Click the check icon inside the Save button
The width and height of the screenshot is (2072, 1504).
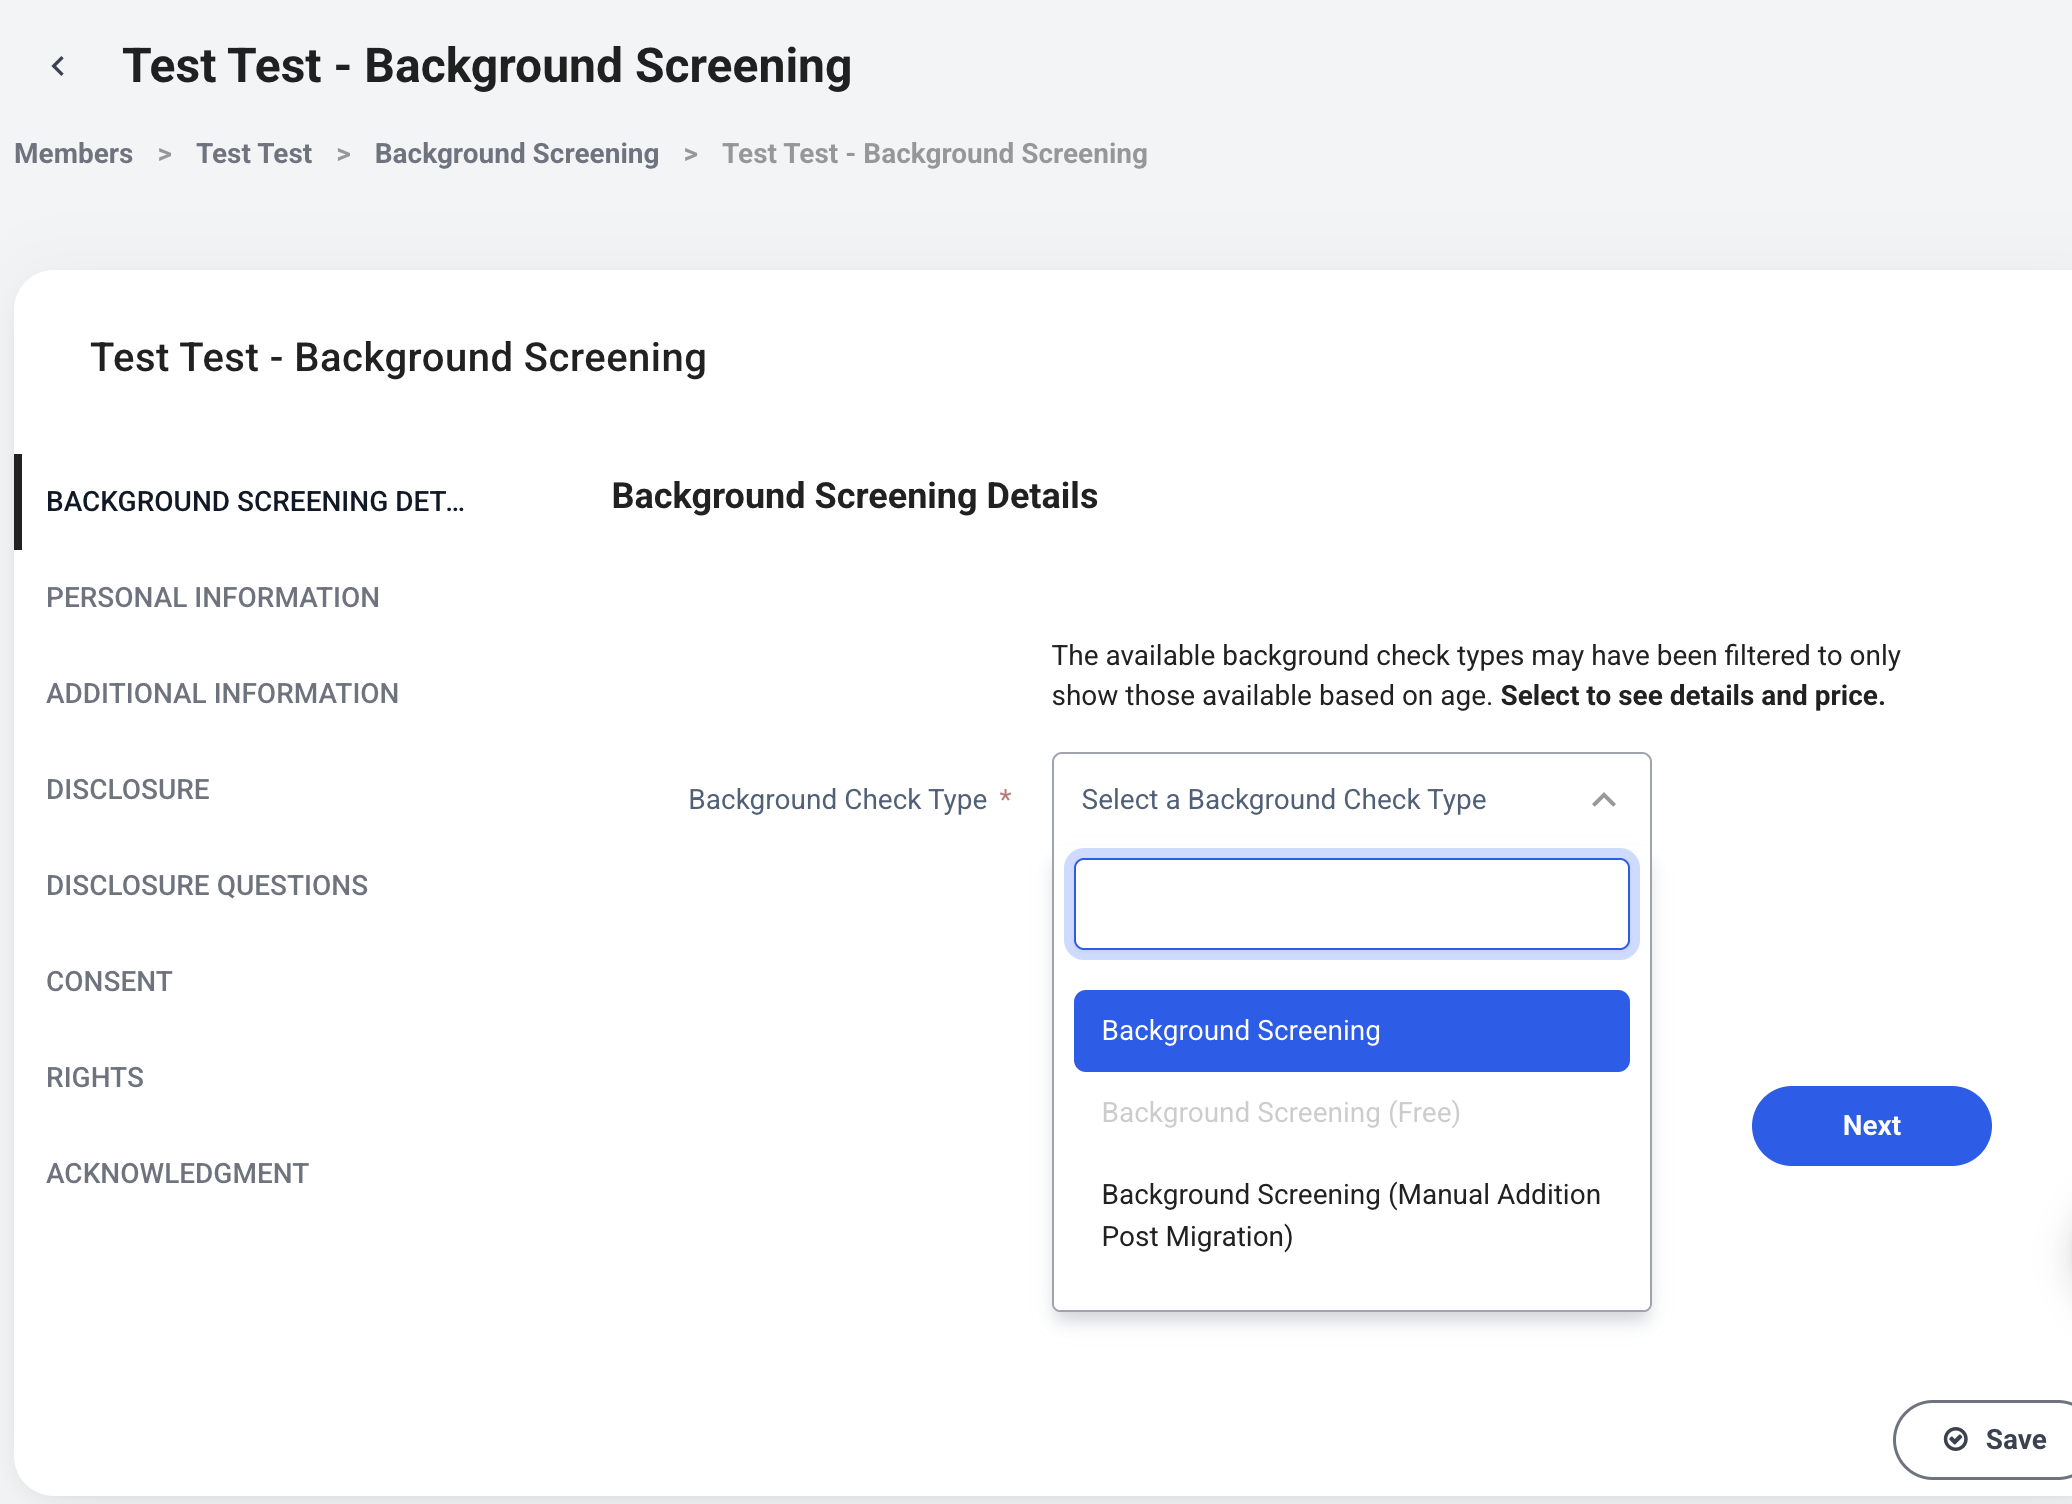(x=1955, y=1439)
